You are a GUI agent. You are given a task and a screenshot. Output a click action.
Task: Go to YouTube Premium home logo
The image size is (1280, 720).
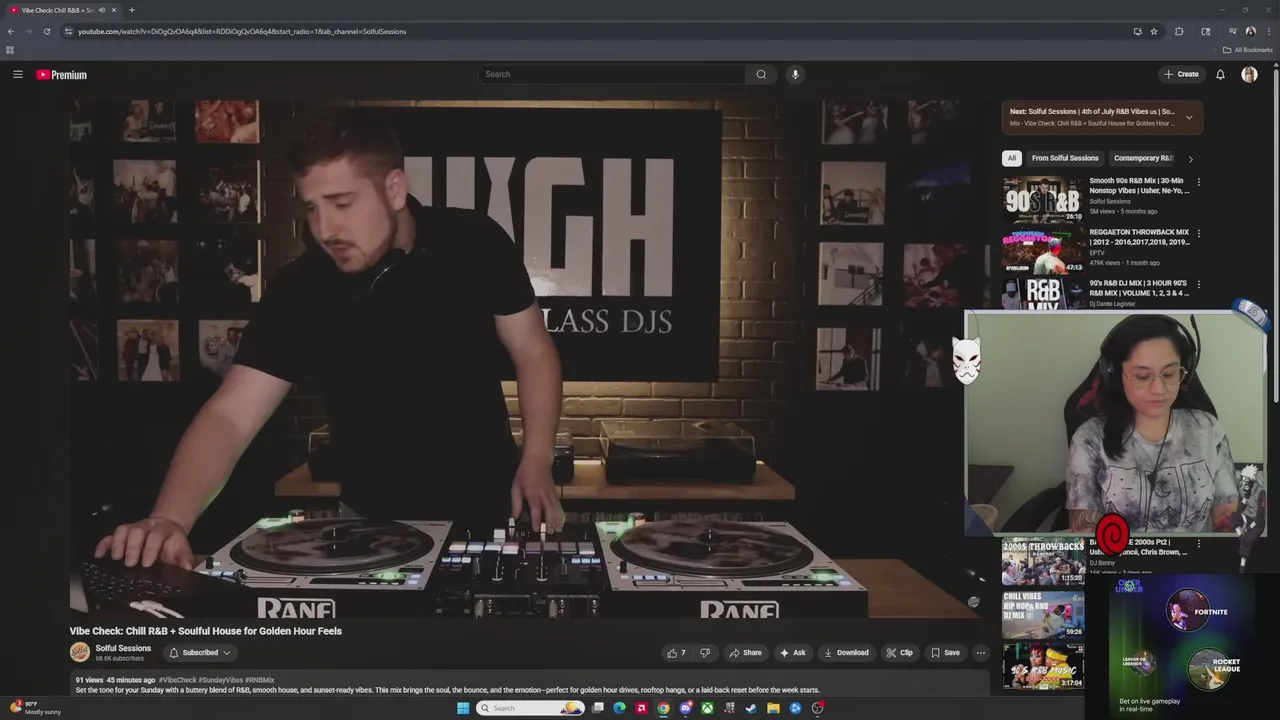[x=61, y=75]
